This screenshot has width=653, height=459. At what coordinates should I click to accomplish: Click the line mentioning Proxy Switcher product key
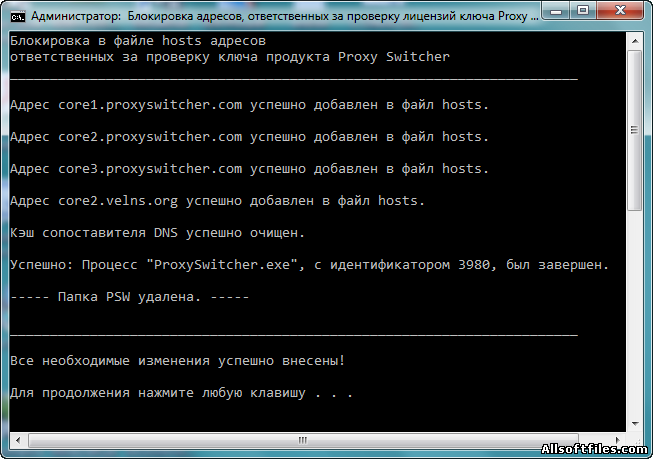[x=230, y=57]
